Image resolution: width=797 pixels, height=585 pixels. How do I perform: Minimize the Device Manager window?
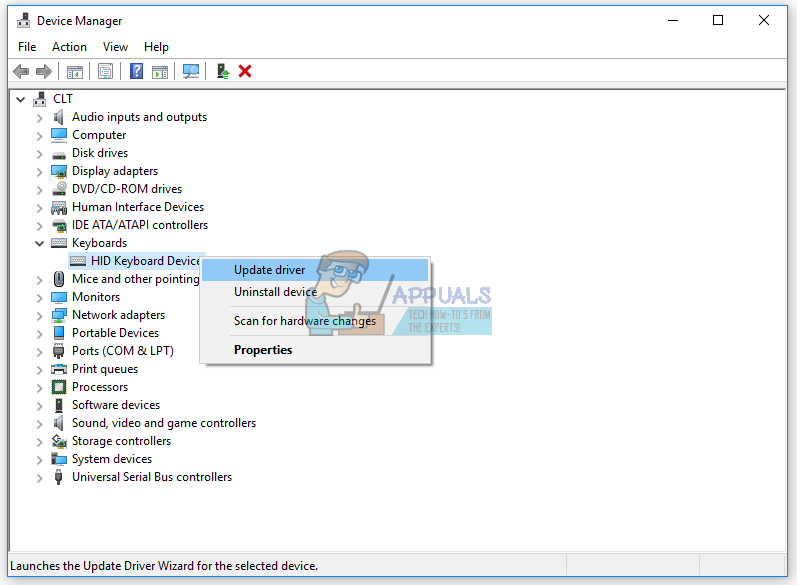click(673, 20)
